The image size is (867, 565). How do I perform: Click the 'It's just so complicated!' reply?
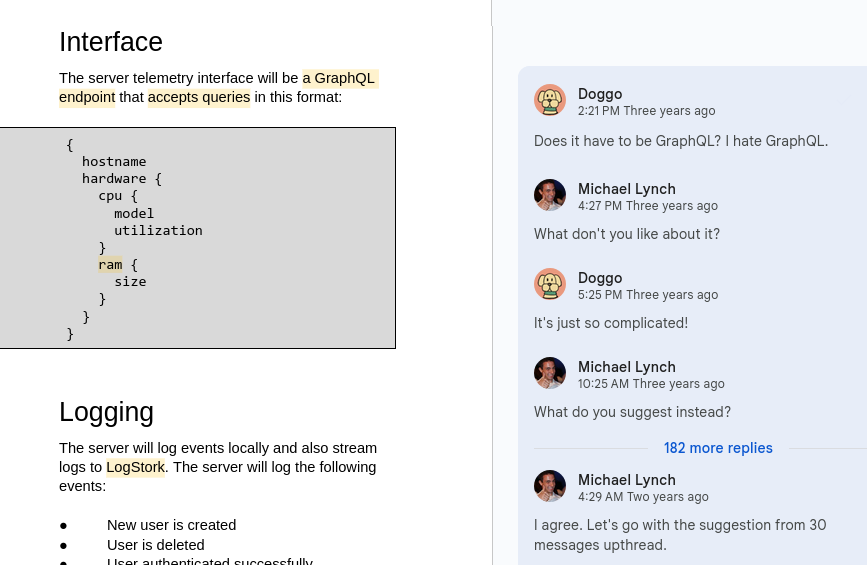coord(610,323)
